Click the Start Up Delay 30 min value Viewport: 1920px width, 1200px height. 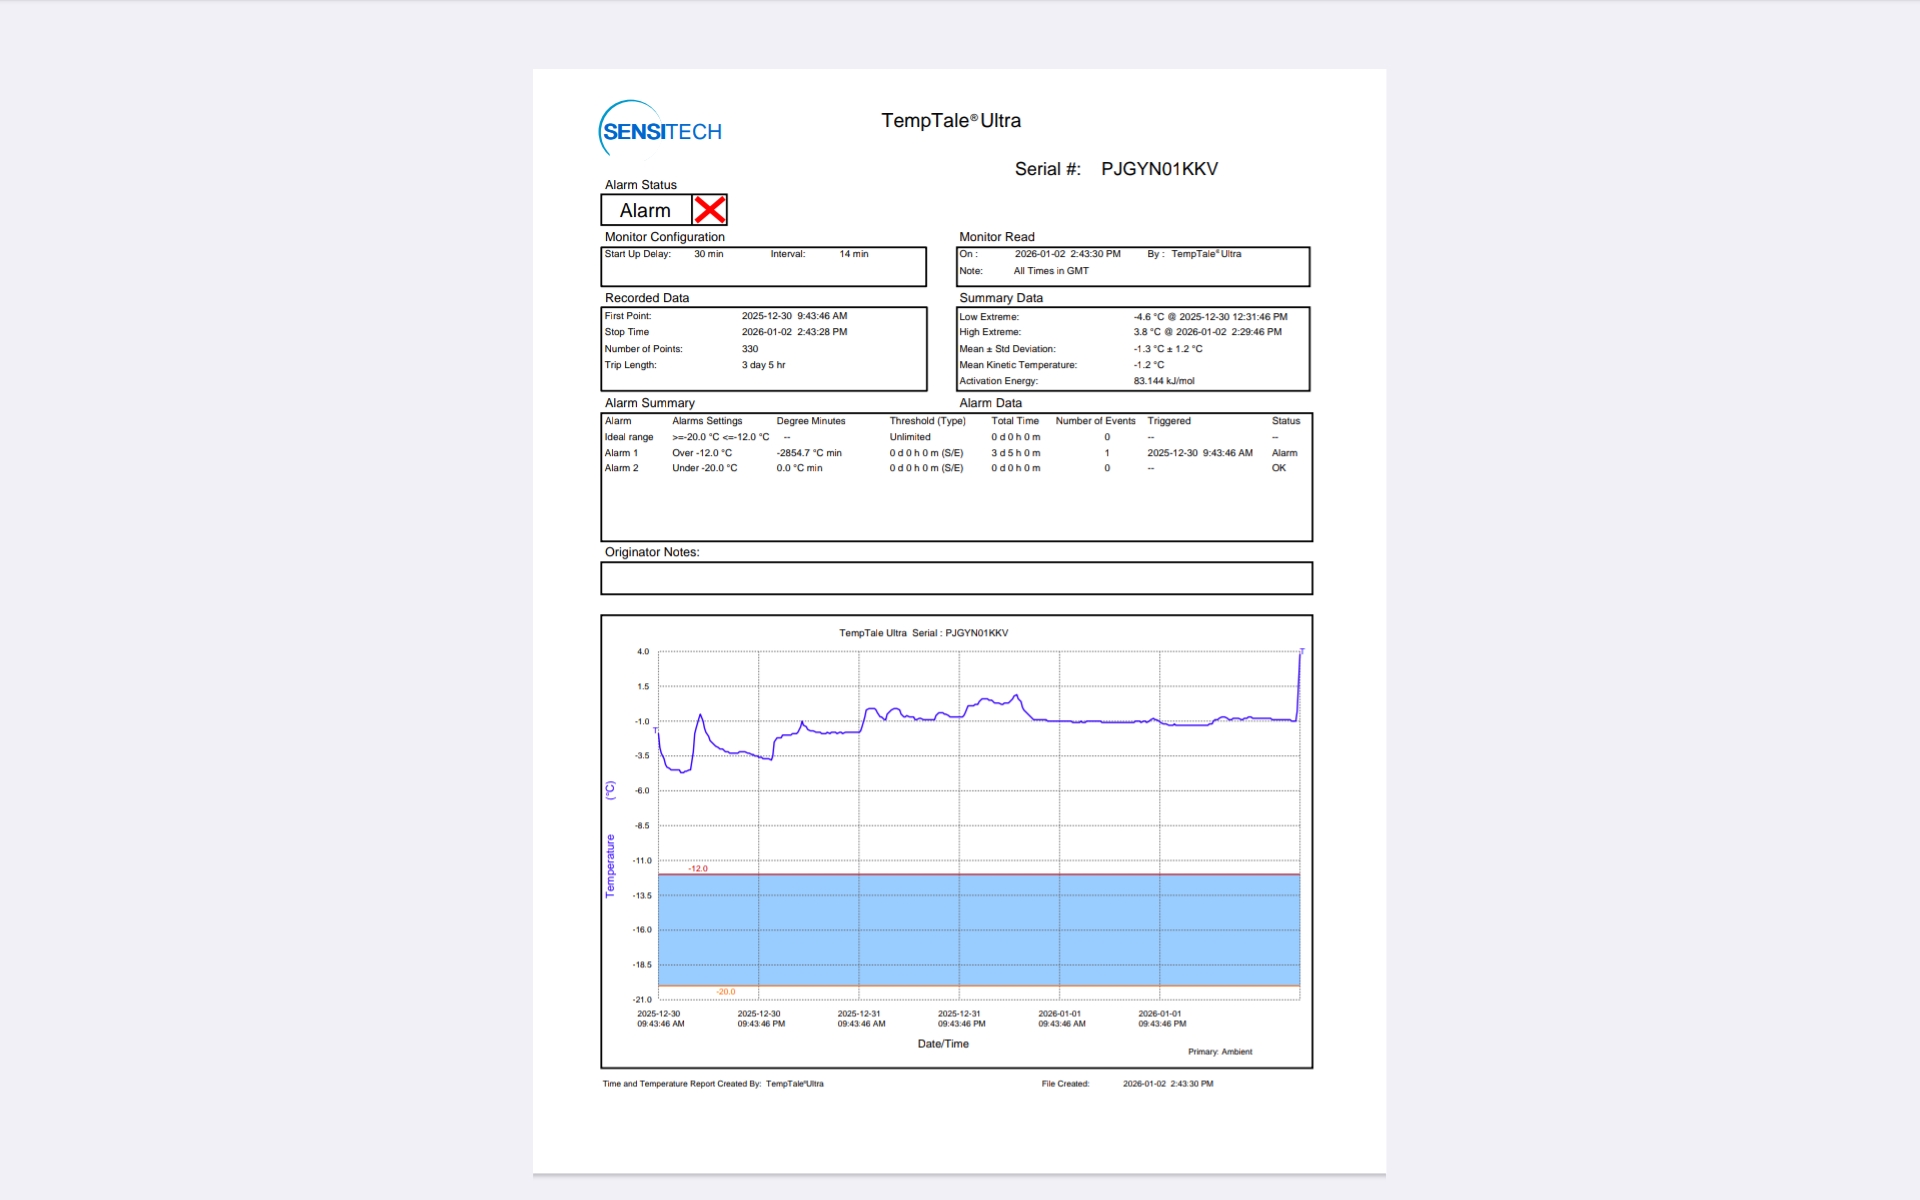click(708, 254)
